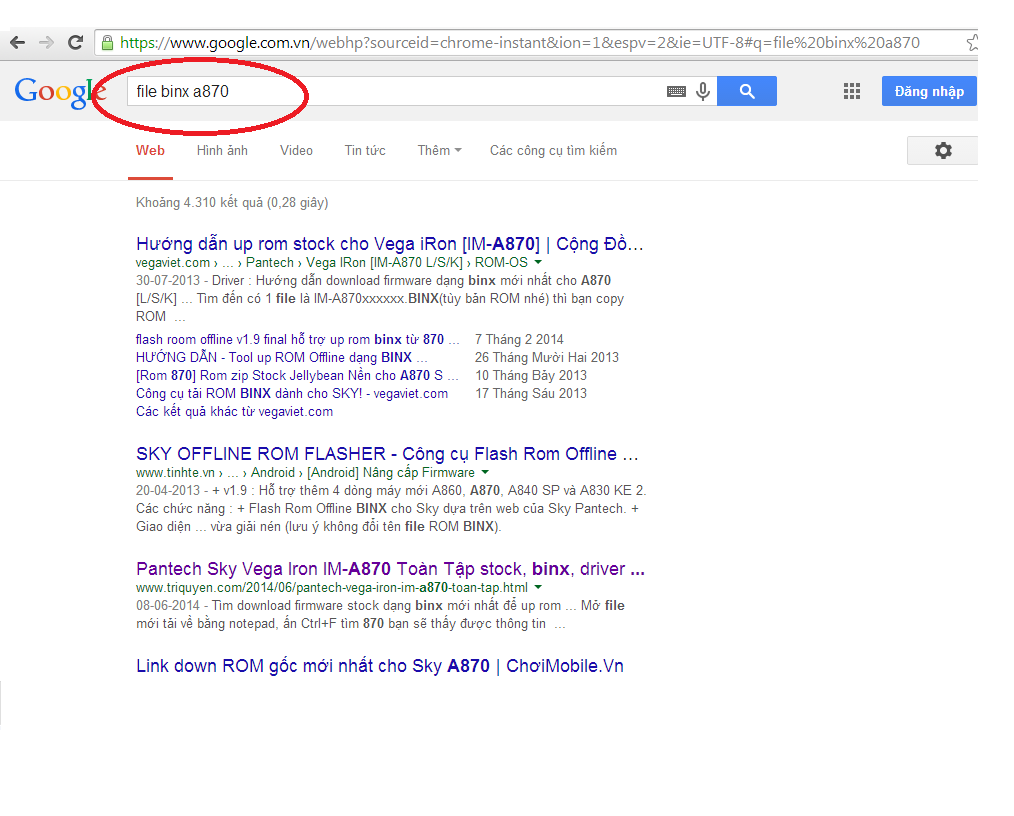1014x816 pixels.
Task: Click the Google logo
Action: (60, 92)
